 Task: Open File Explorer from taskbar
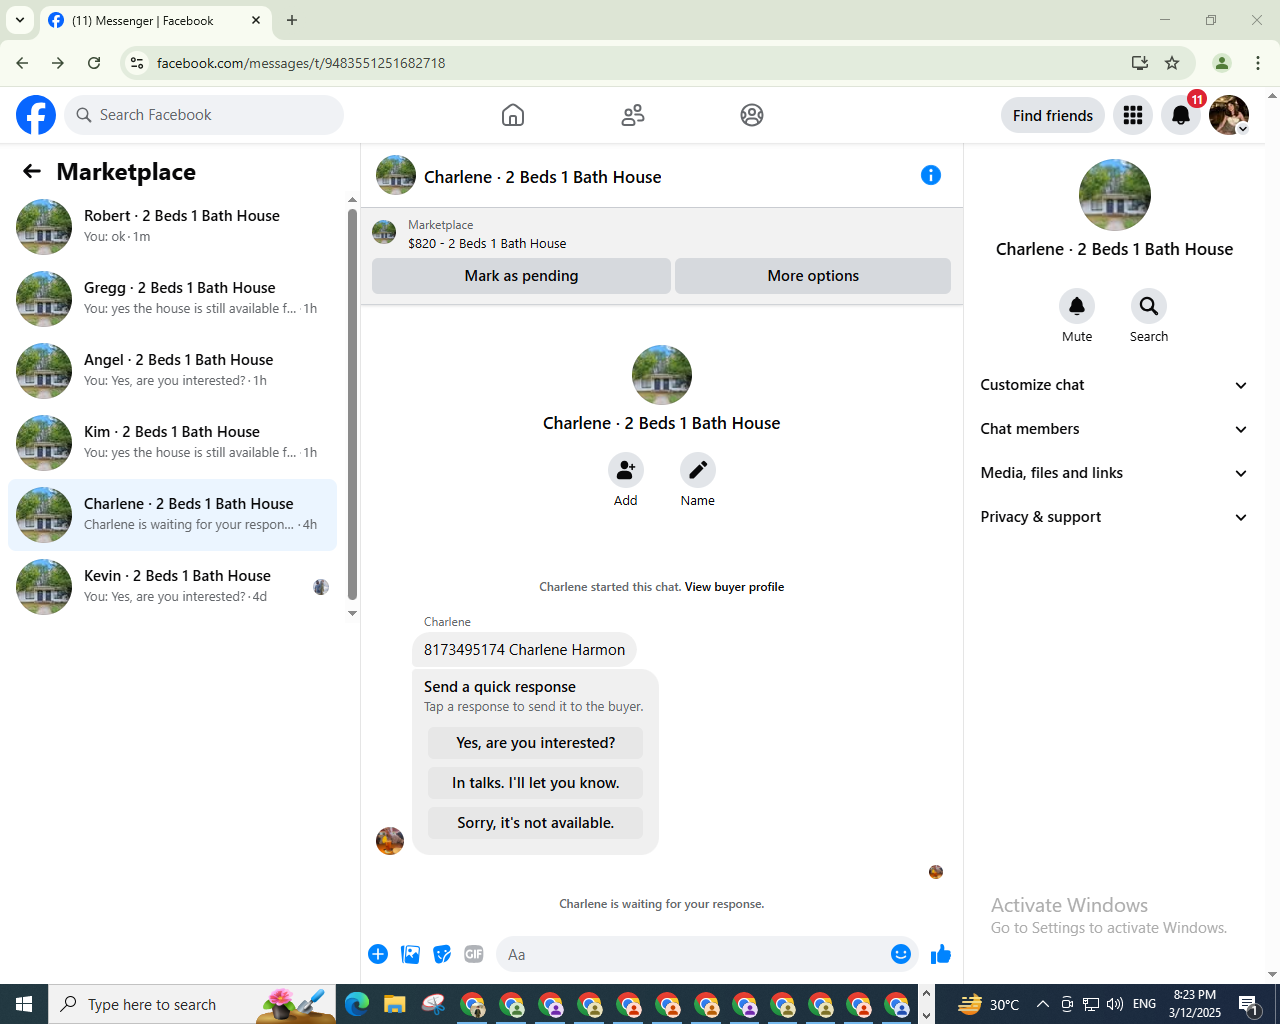click(395, 1004)
